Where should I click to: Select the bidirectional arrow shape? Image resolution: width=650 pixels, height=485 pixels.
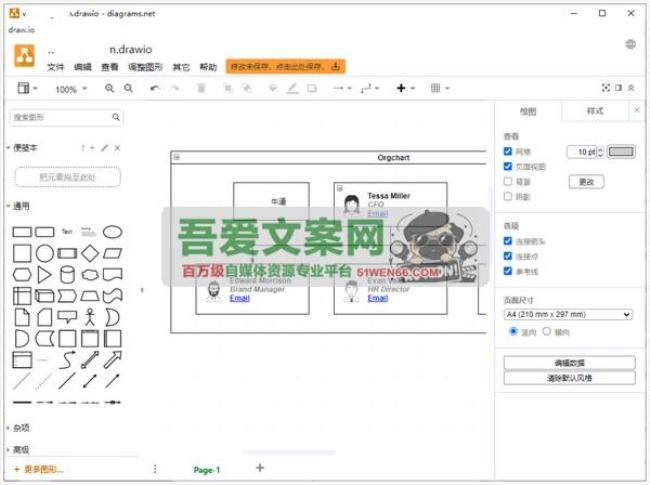pyautogui.click(x=90, y=360)
